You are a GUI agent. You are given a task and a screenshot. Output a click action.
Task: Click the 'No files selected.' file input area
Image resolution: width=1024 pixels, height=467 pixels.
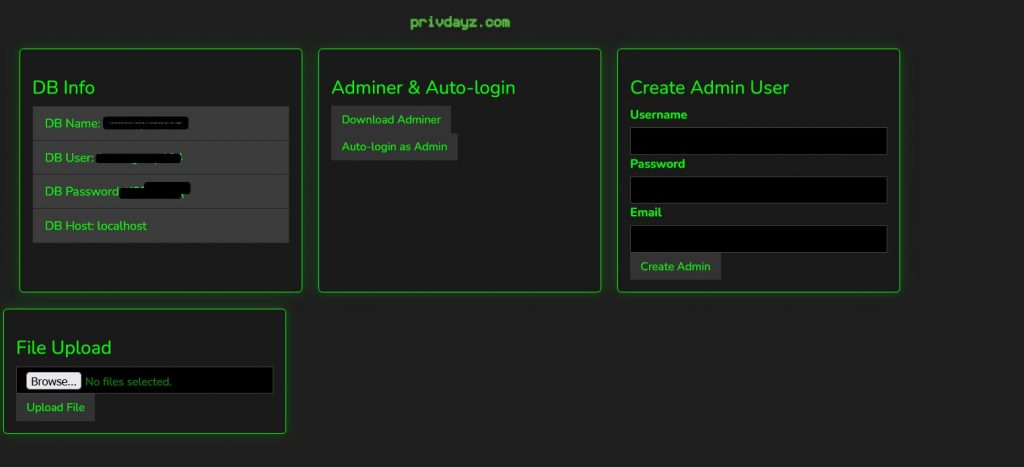tap(175, 381)
